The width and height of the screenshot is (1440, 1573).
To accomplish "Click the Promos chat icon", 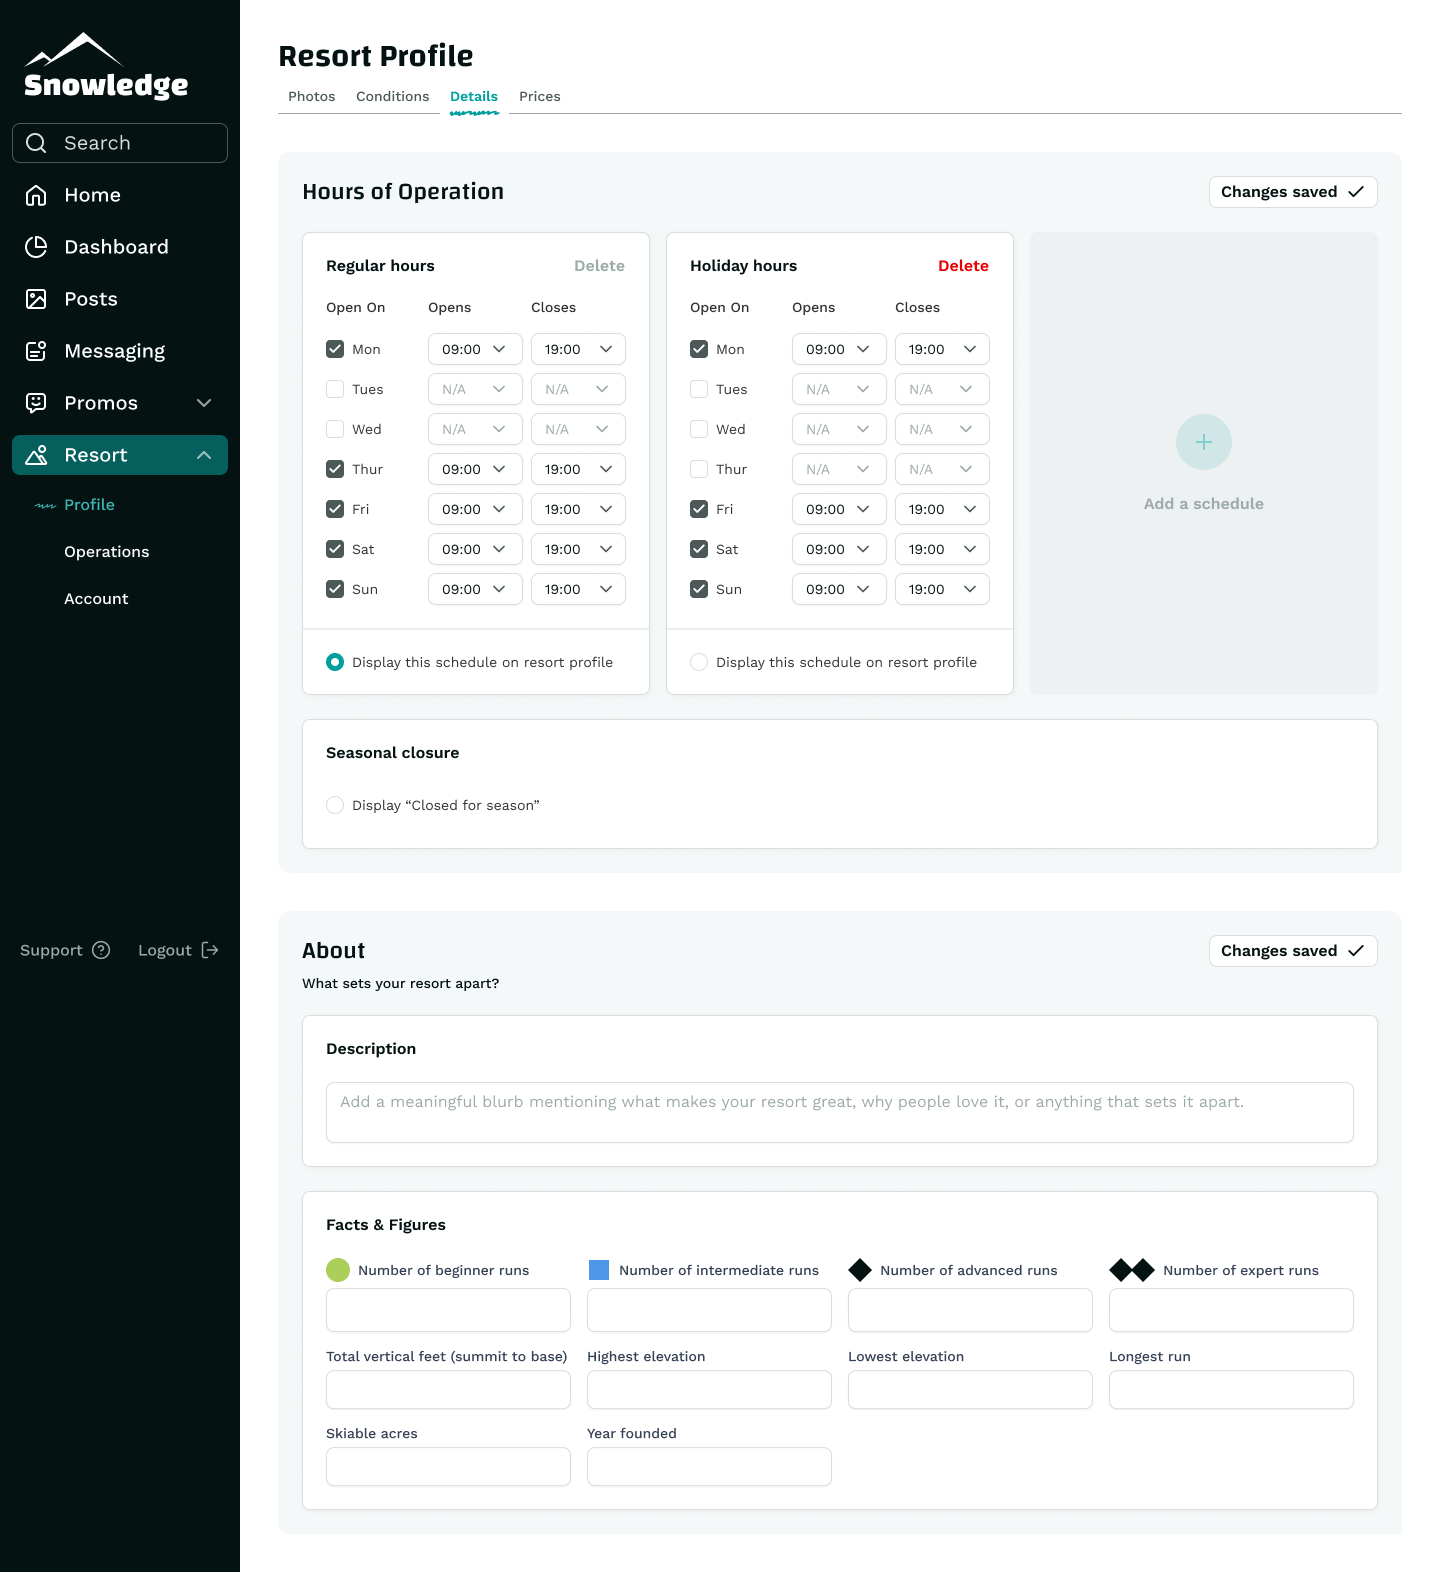I will (36, 403).
